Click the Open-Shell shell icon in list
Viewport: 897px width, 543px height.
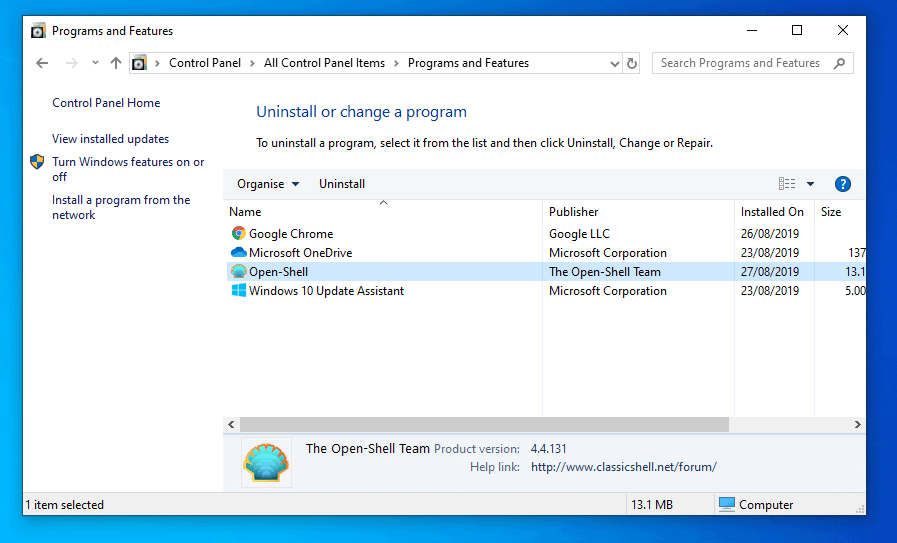(x=238, y=272)
